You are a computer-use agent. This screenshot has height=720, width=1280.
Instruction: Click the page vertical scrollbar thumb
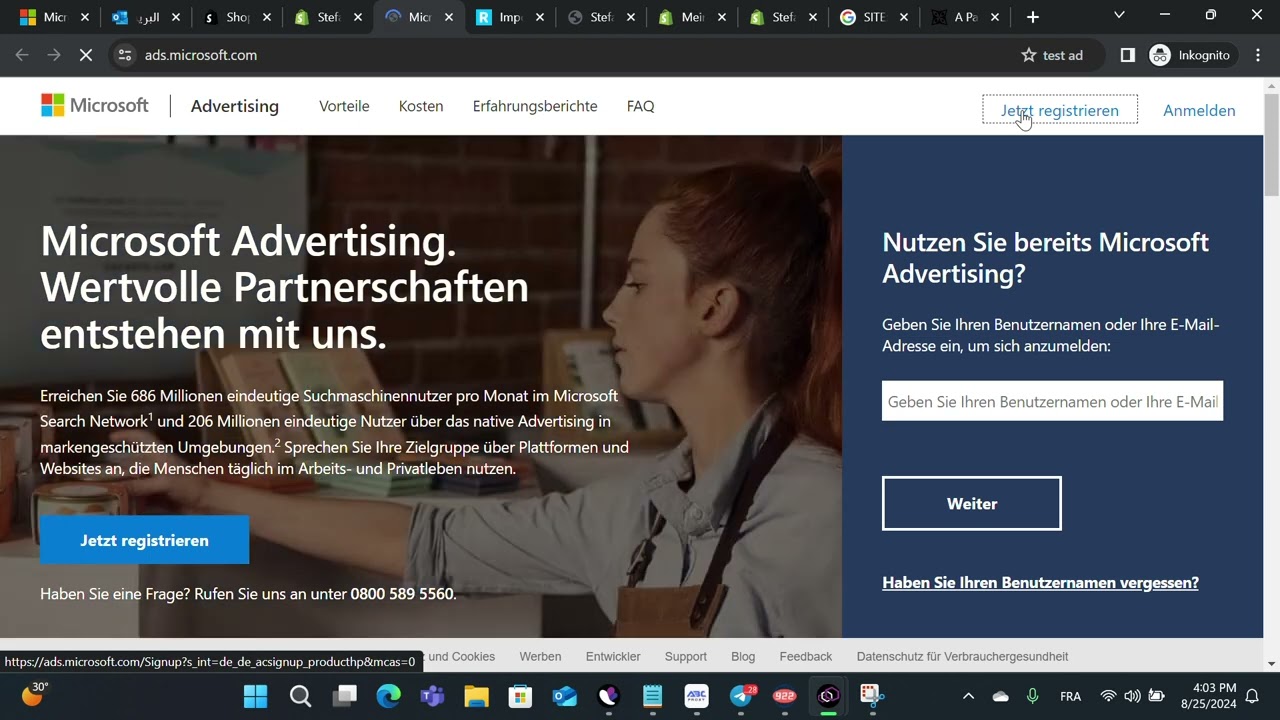coord(1271,145)
